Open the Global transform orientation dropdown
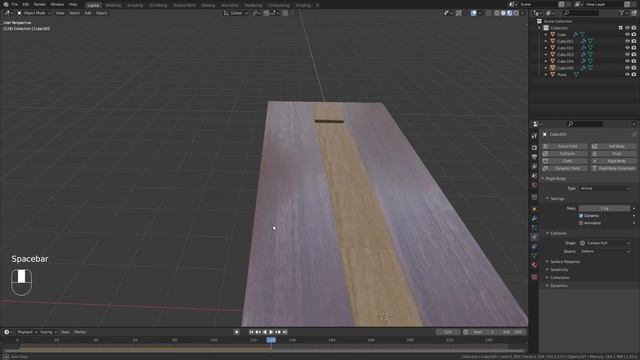The width and height of the screenshot is (640, 360). click(x=236, y=13)
